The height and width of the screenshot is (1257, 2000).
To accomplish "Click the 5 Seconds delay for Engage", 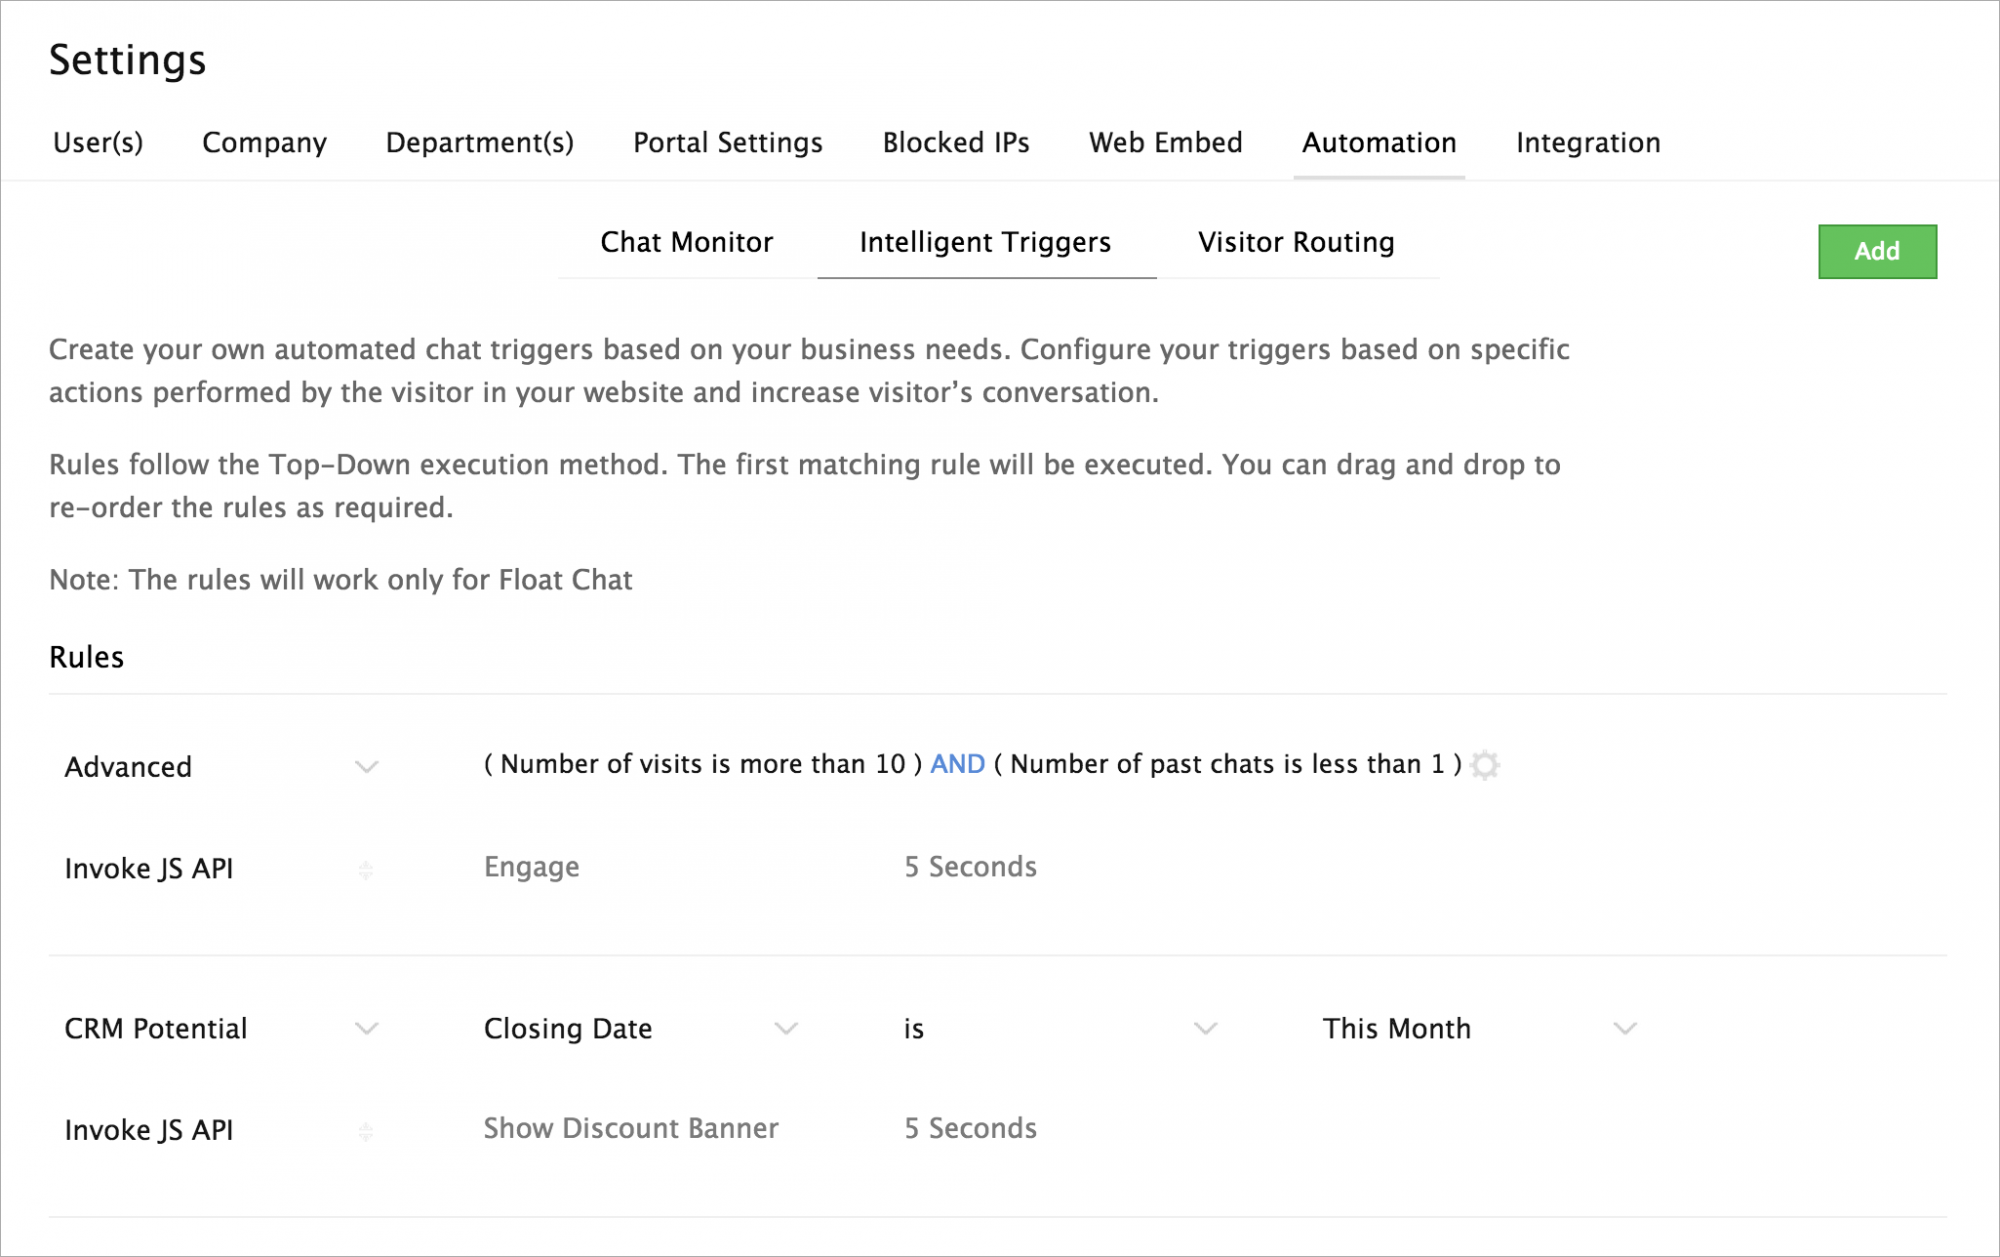I will click(970, 867).
